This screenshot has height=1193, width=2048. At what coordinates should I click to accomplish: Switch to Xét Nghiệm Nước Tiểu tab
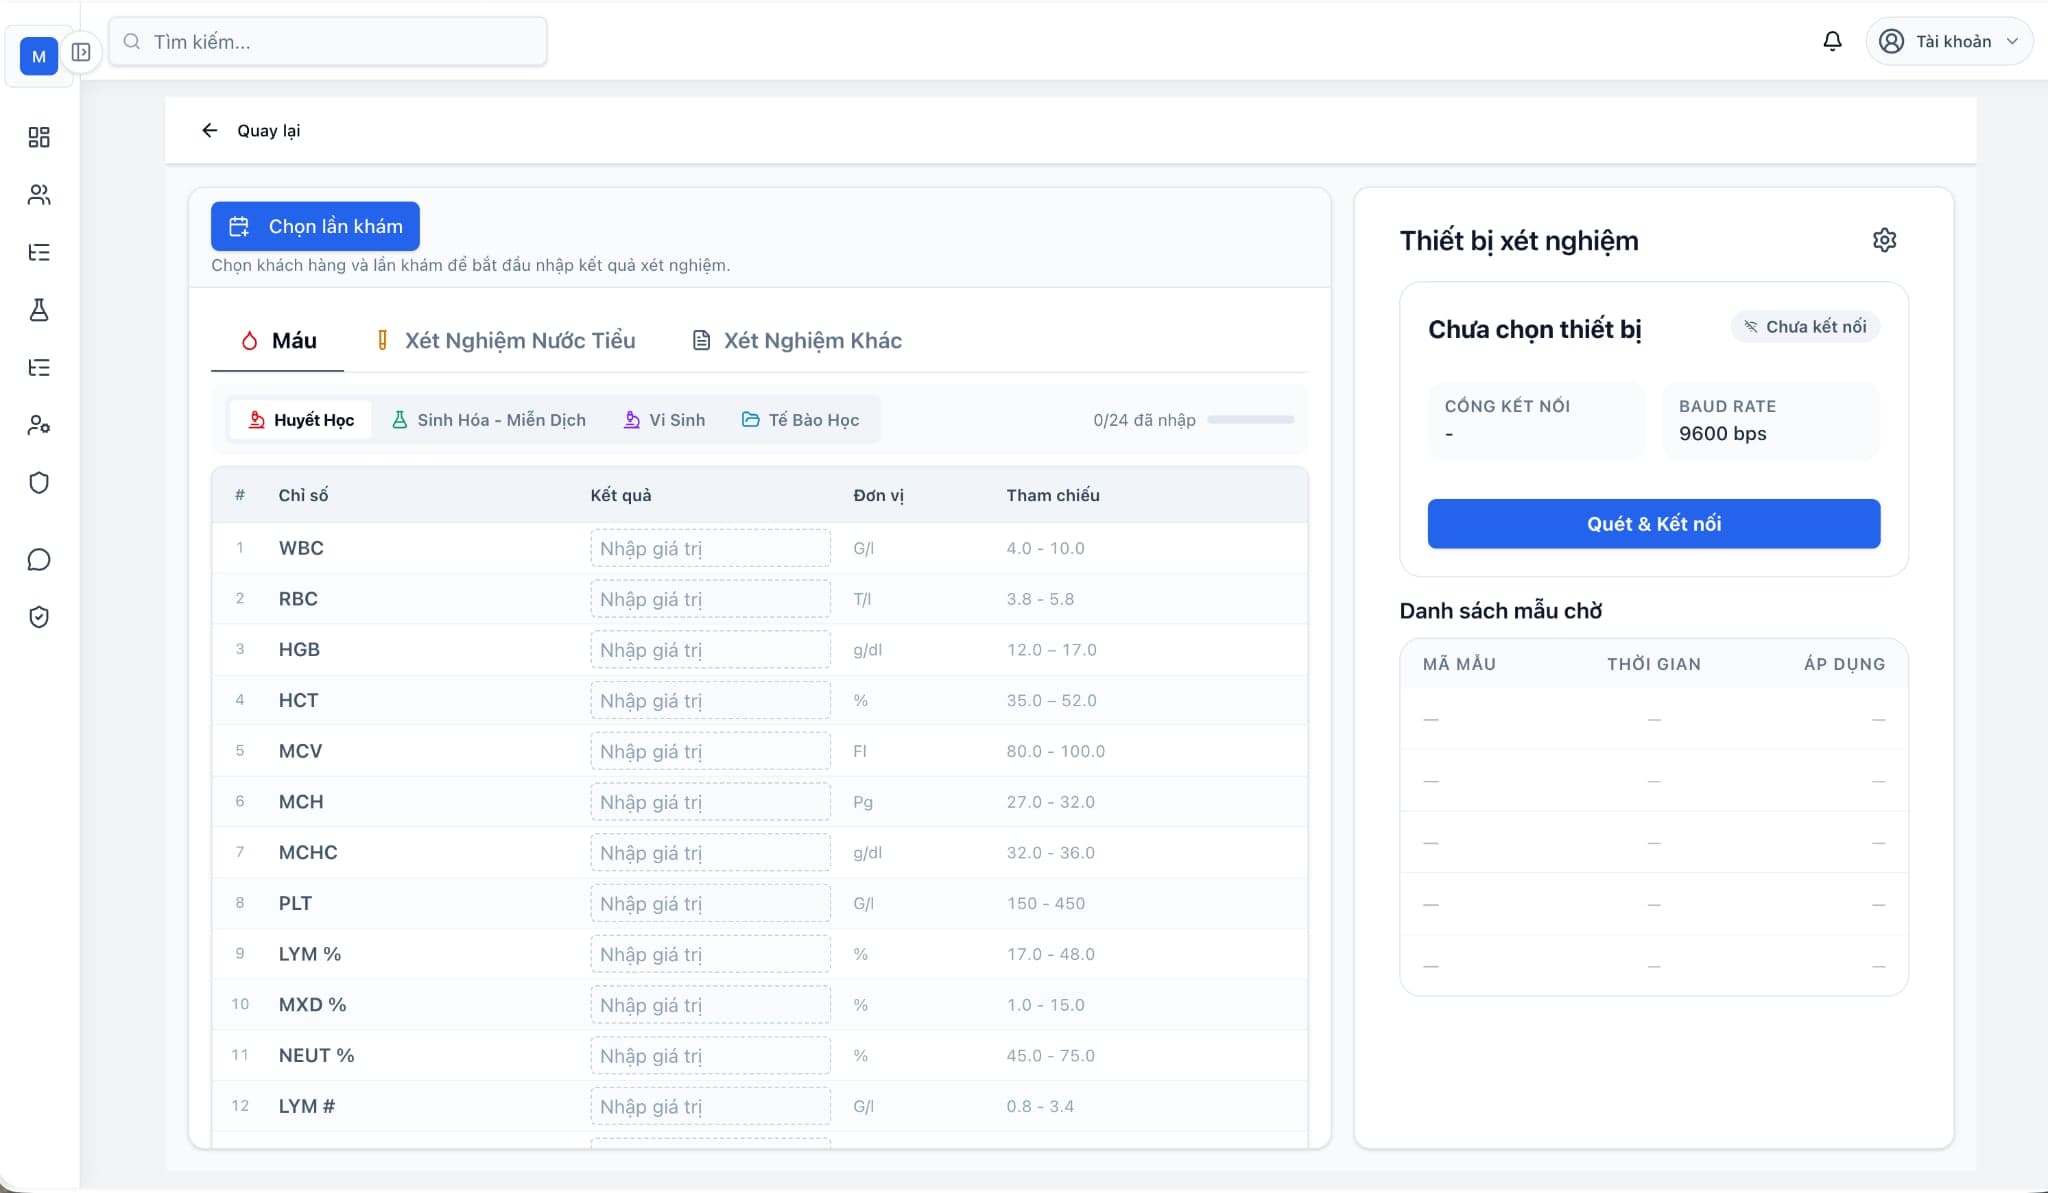pos(505,340)
